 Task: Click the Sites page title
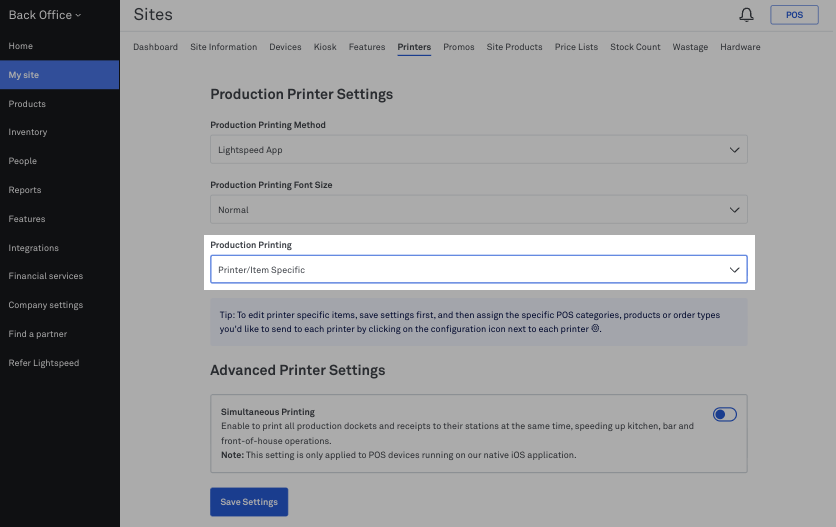(153, 14)
